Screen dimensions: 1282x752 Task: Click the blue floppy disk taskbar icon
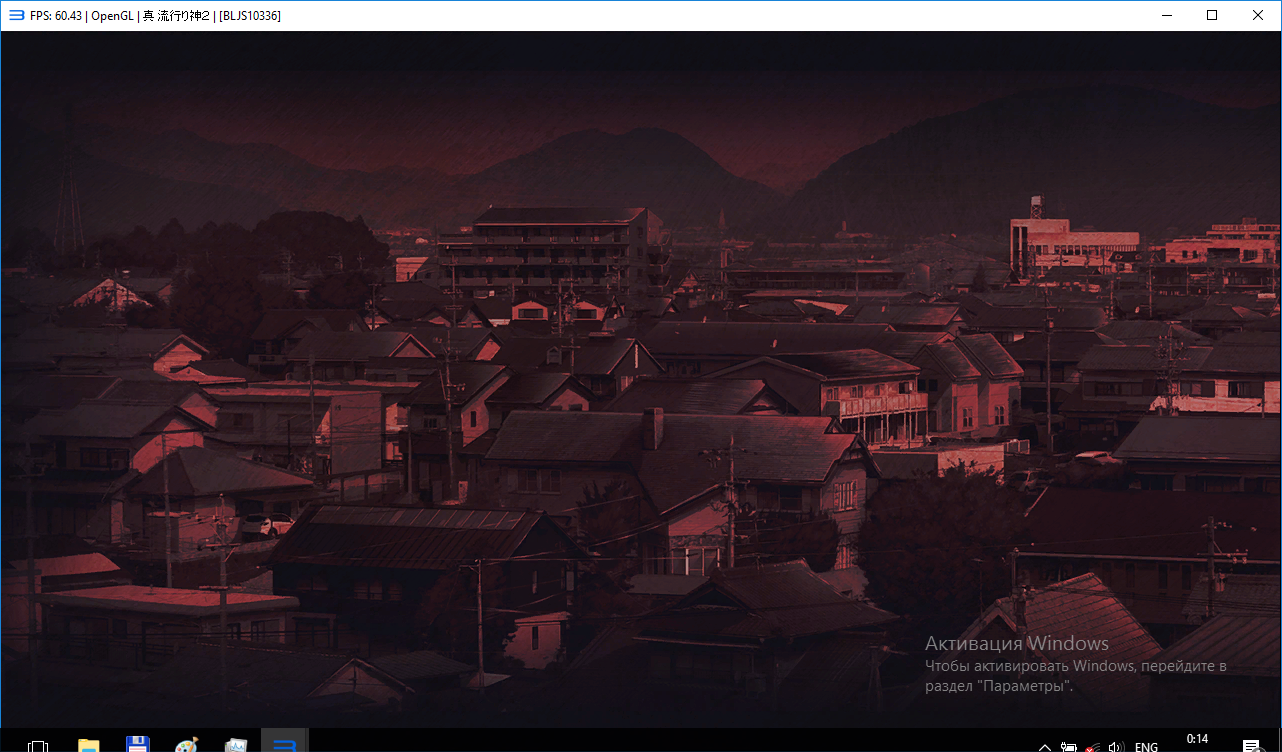coord(137,744)
